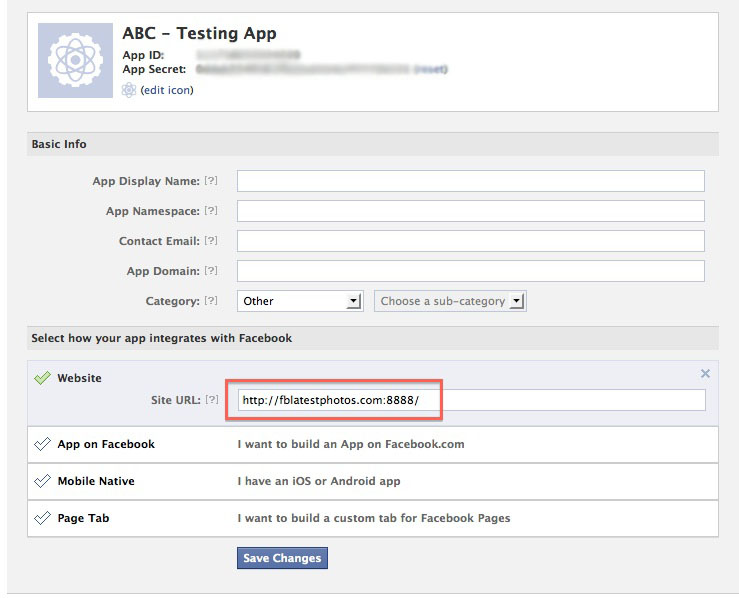Image resolution: width=739 pixels, height=598 pixels.
Task: Expand the App on Facebook row
Action: point(373,444)
